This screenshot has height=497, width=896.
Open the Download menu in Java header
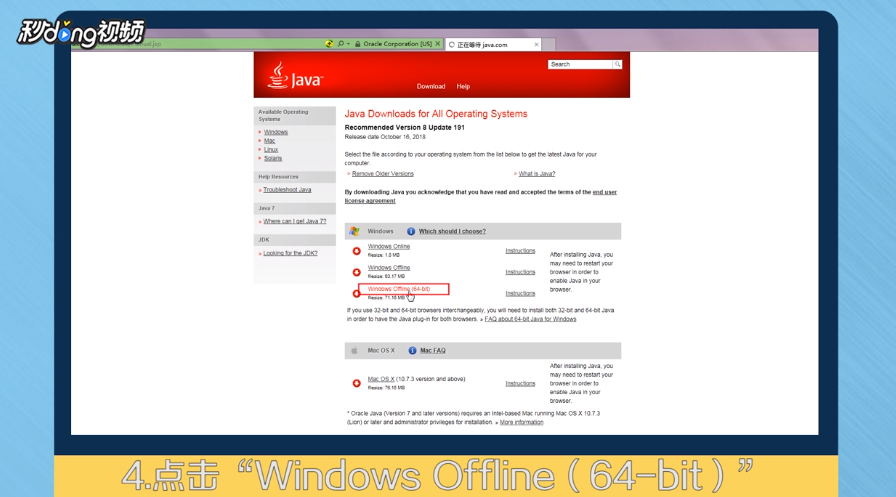pyautogui.click(x=431, y=86)
